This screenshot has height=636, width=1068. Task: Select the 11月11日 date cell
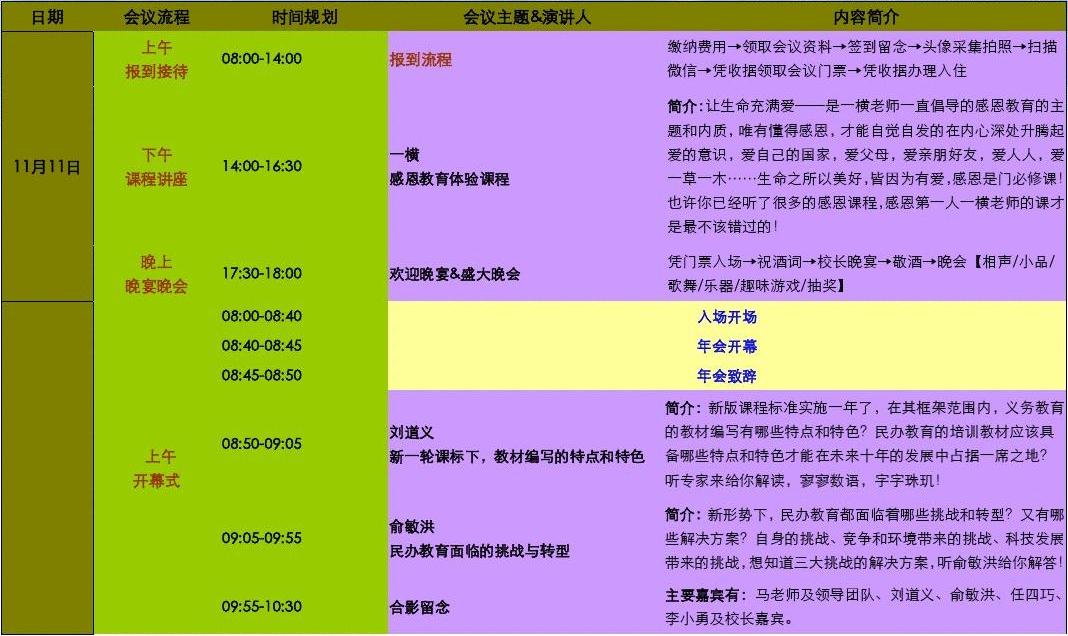point(47,167)
